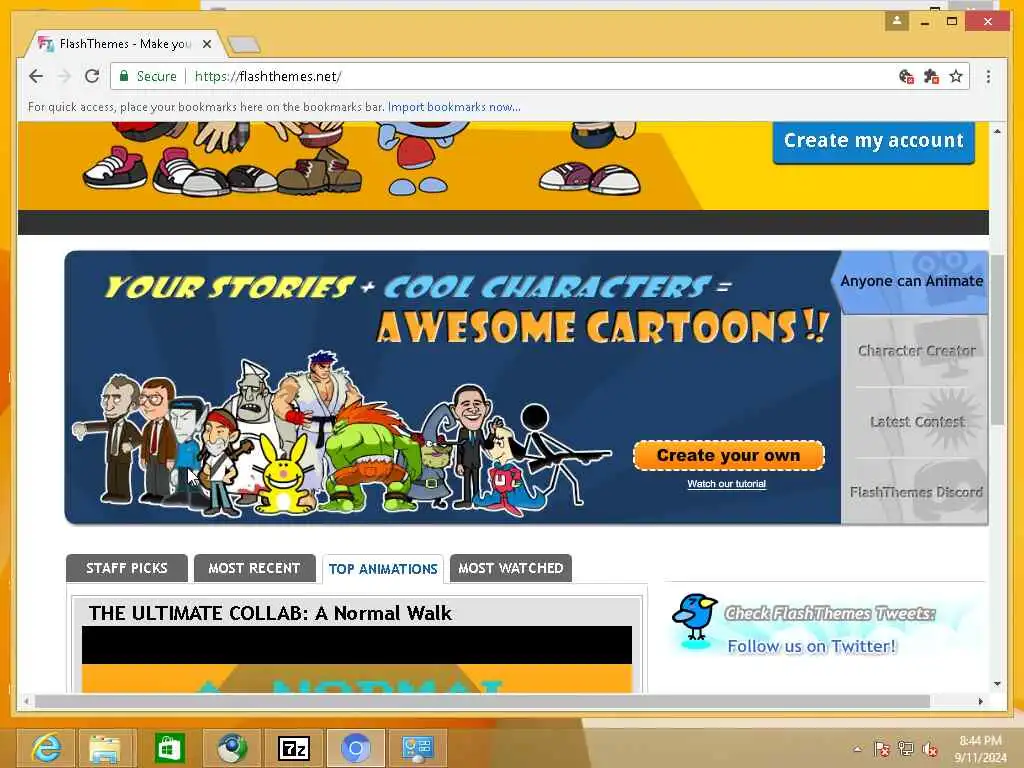Click the blocked plugin puzzle icon
The image size is (1024, 768).
[931, 76]
